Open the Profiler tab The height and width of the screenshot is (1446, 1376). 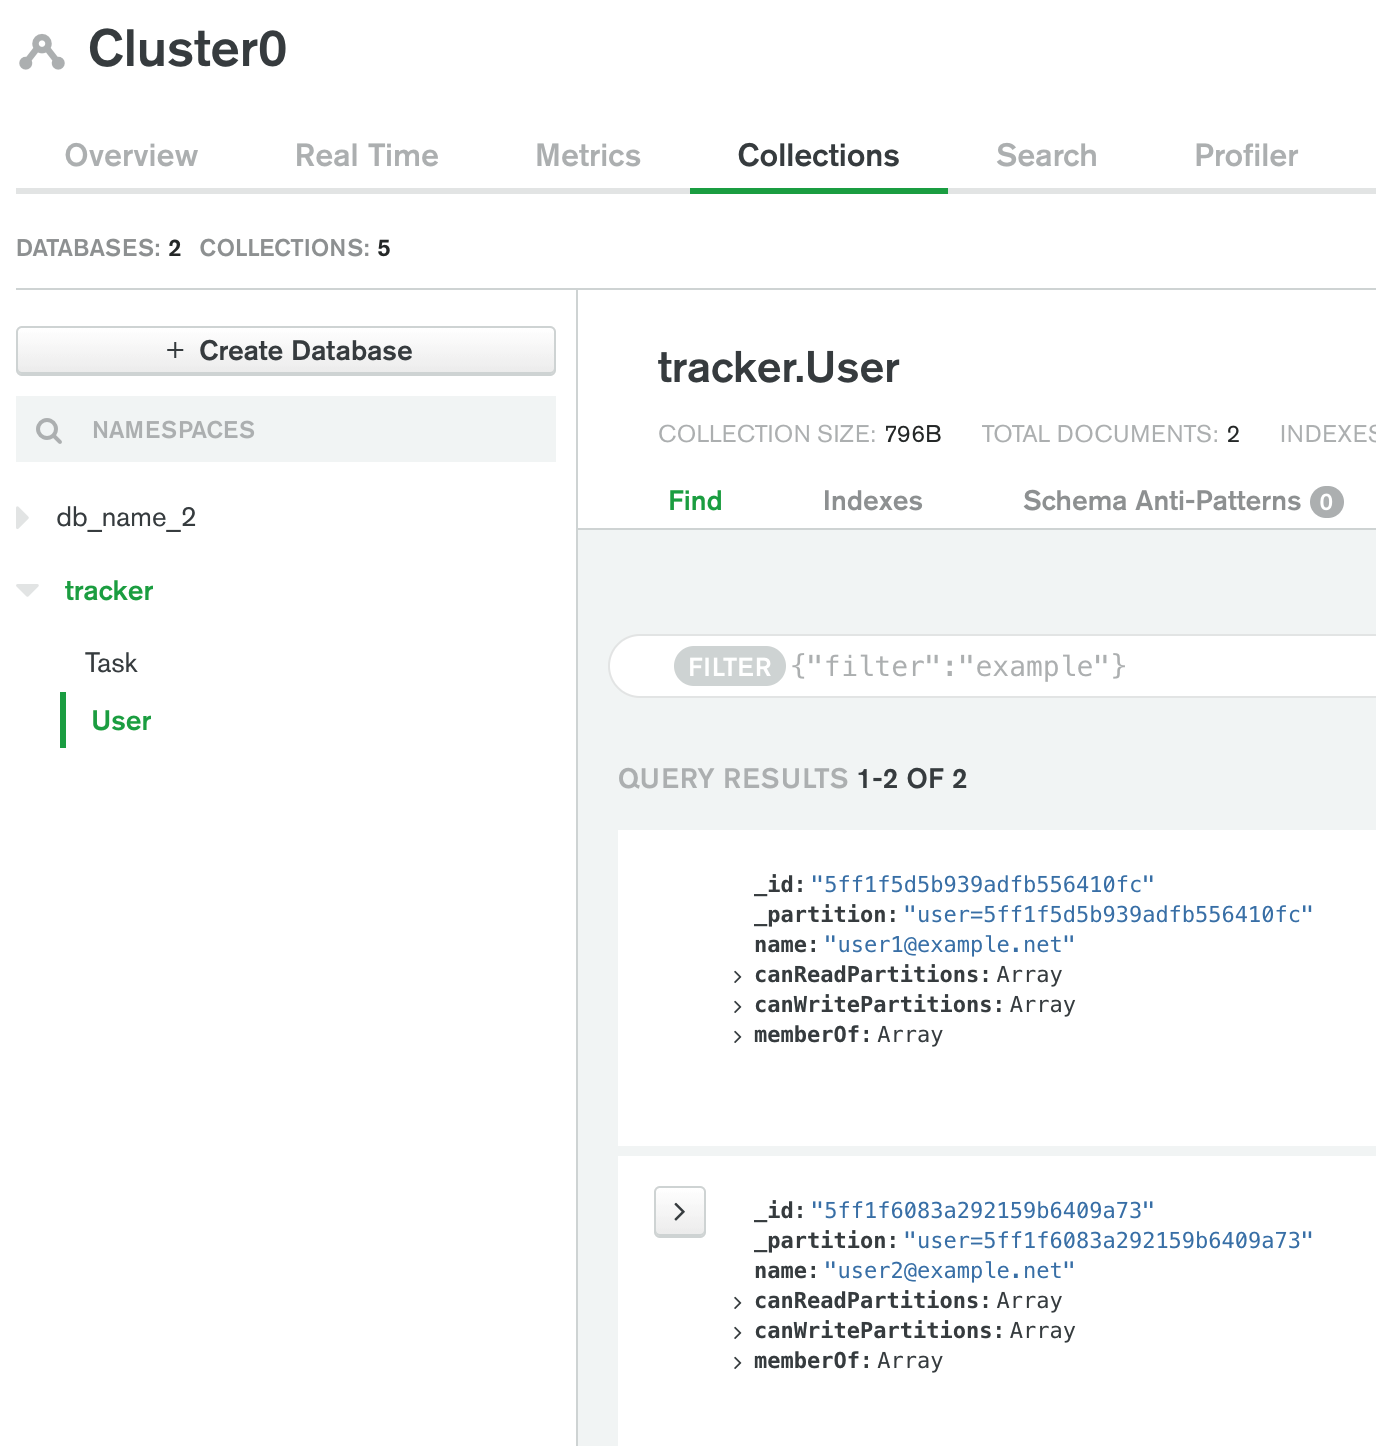pos(1245,156)
